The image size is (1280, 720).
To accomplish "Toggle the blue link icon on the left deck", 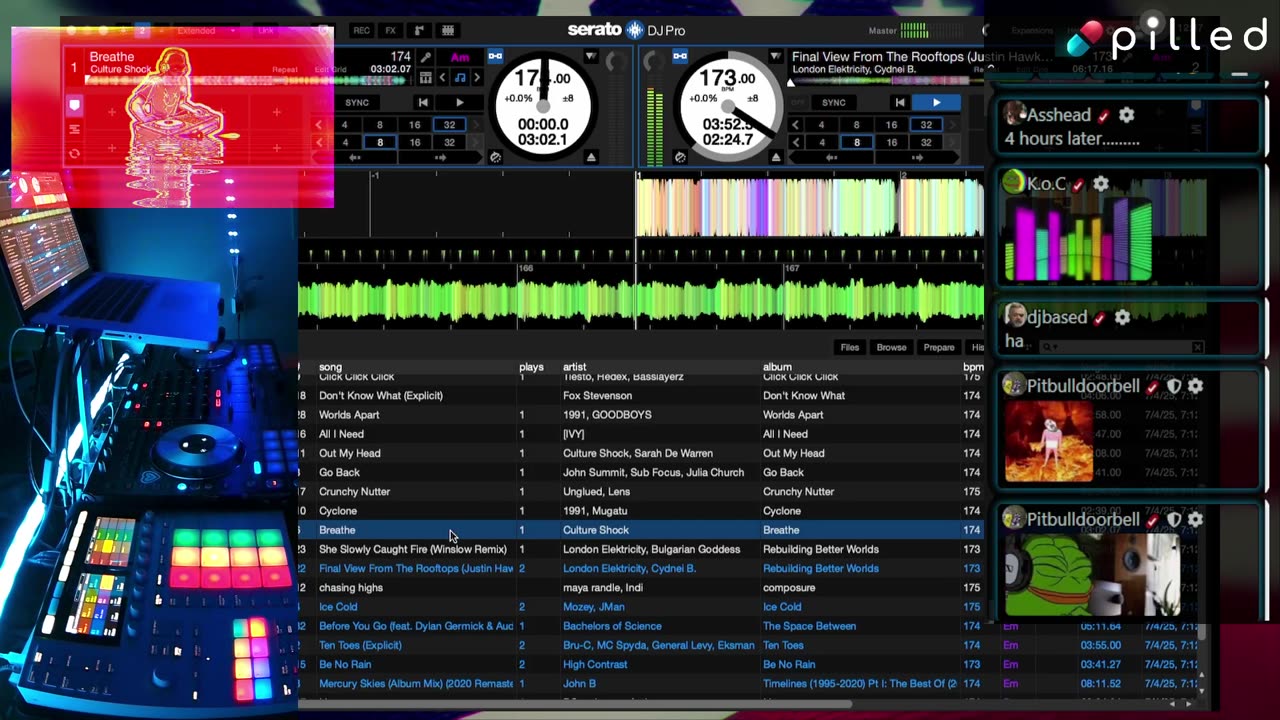I will (x=495, y=56).
